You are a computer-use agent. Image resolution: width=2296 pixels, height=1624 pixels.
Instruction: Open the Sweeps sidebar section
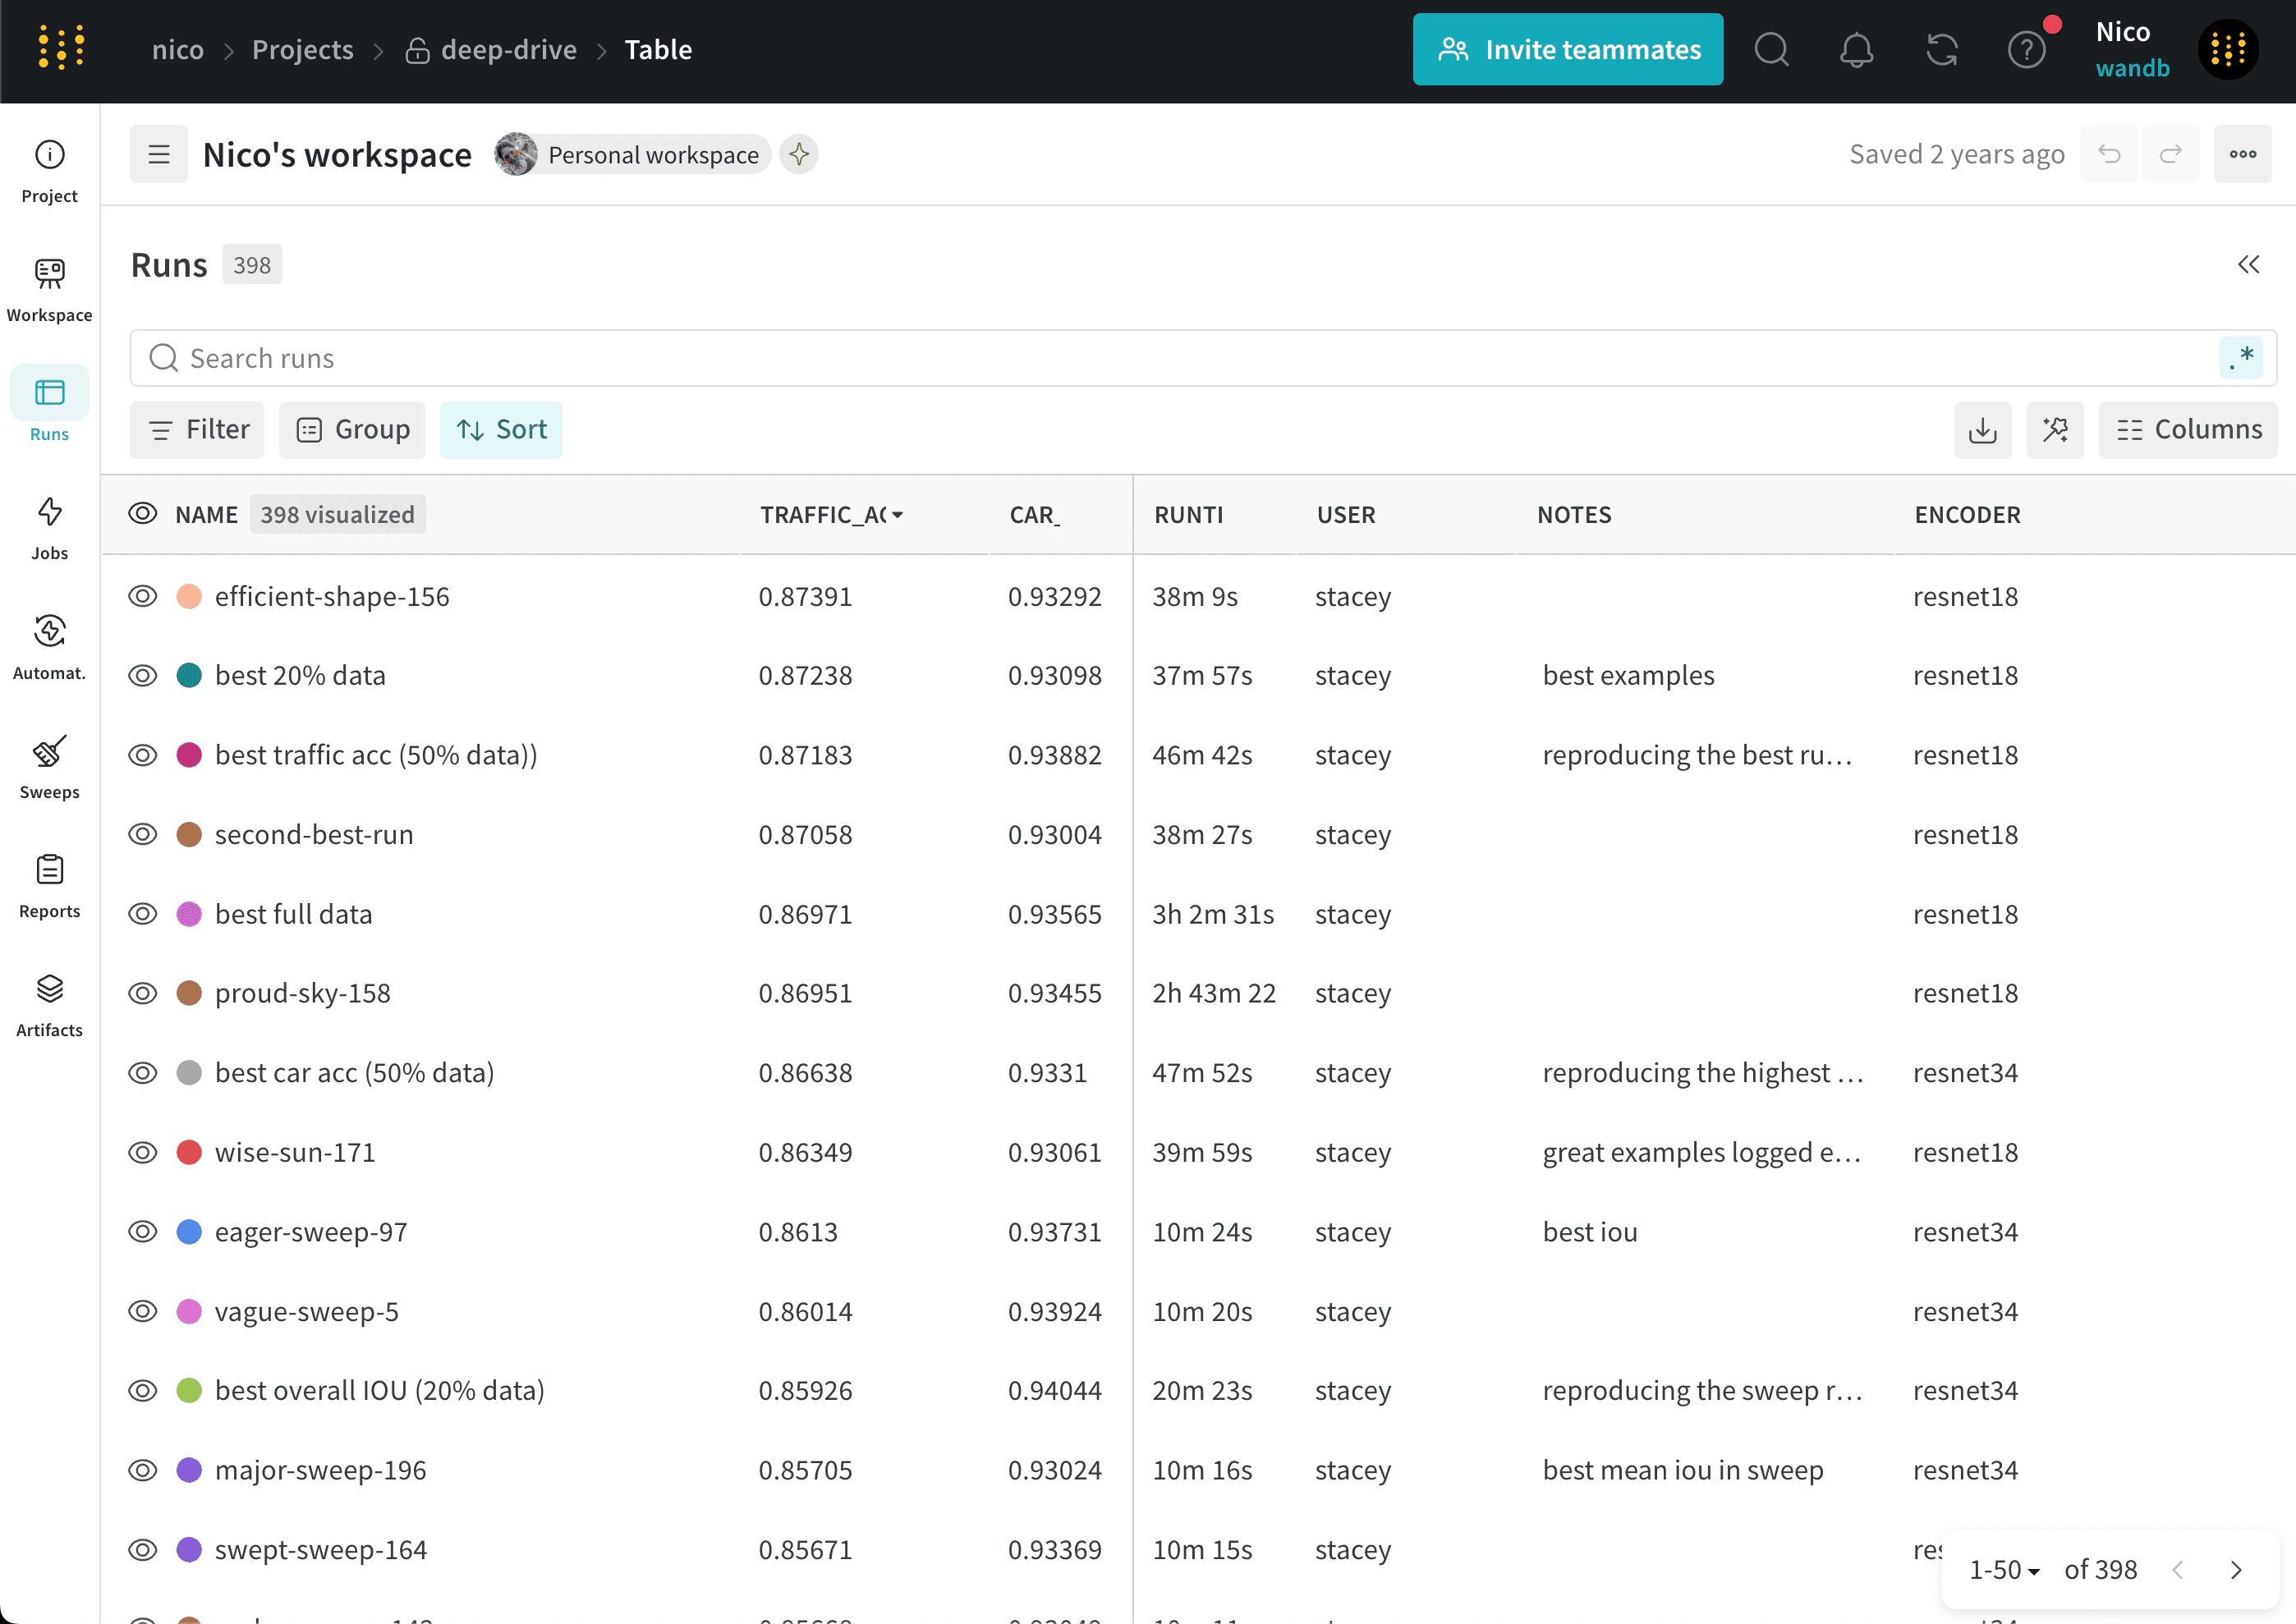pos(49,766)
